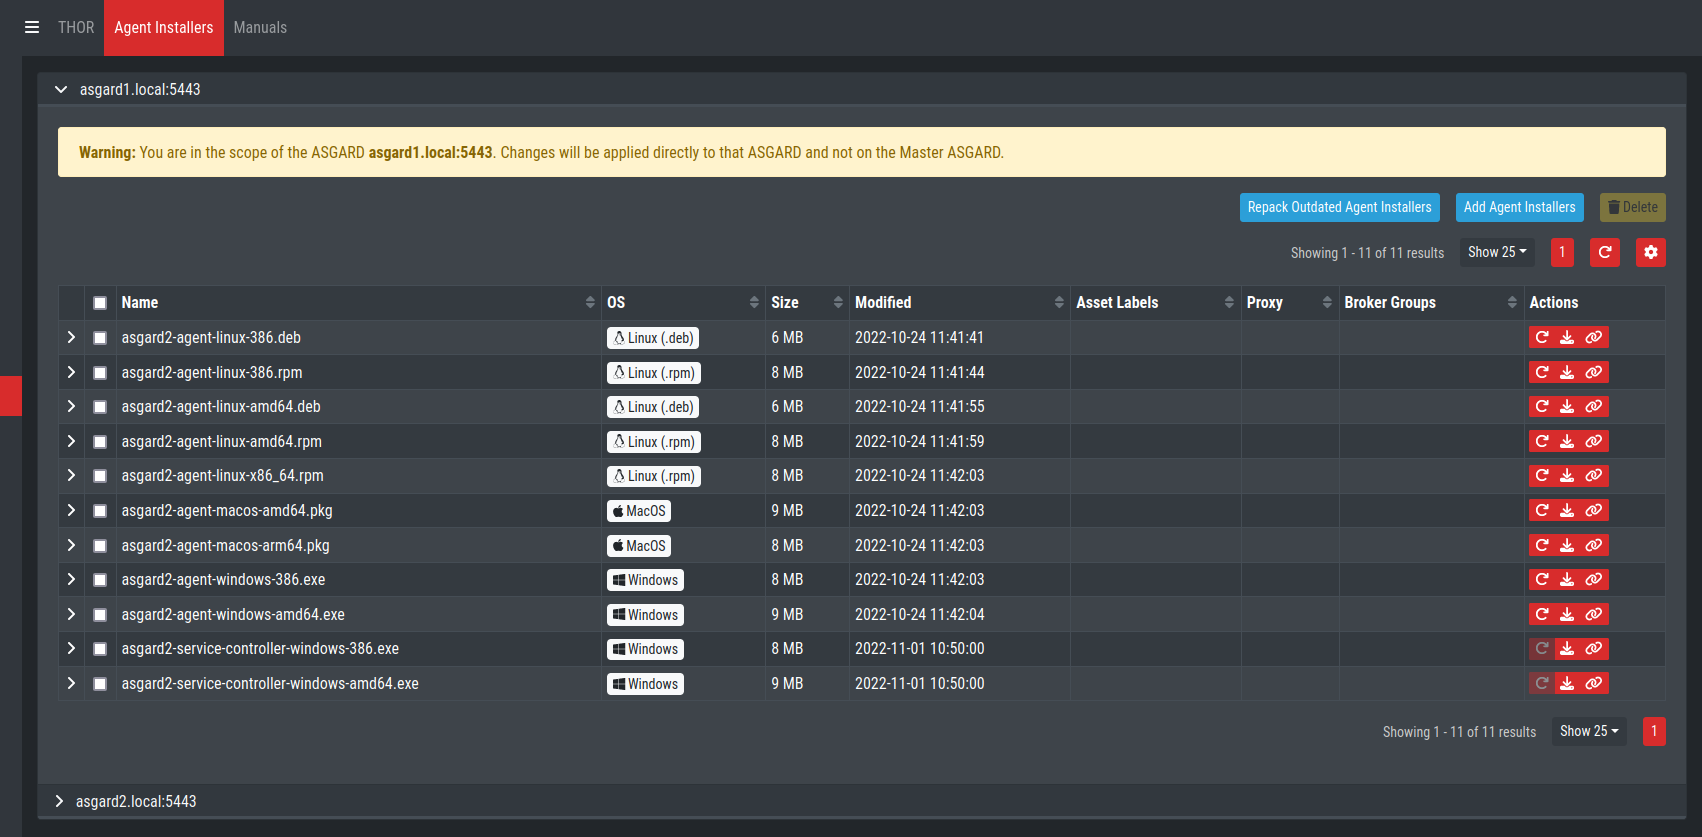Screen dimensions: 1702x837
Task: Repack asgard2-agent-windows-amd64.exe installer
Action: 1542,615
